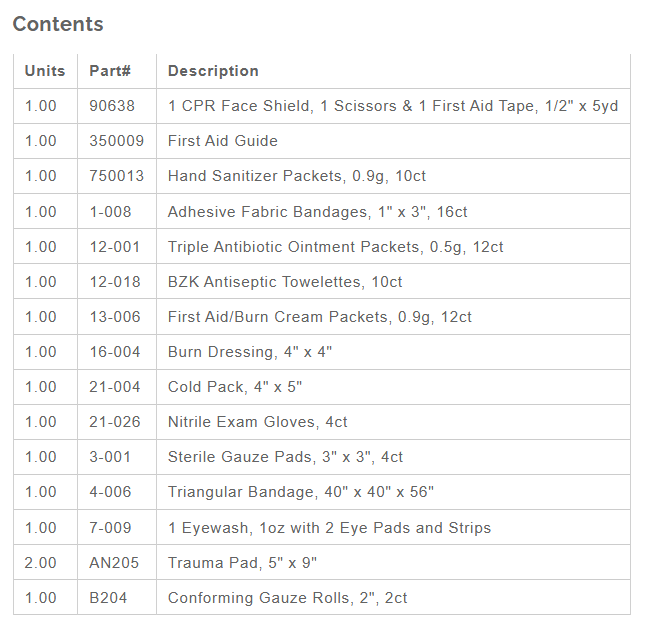Select the Hand Sanitizer Packets row description
651x643 pixels.
pos(297,176)
